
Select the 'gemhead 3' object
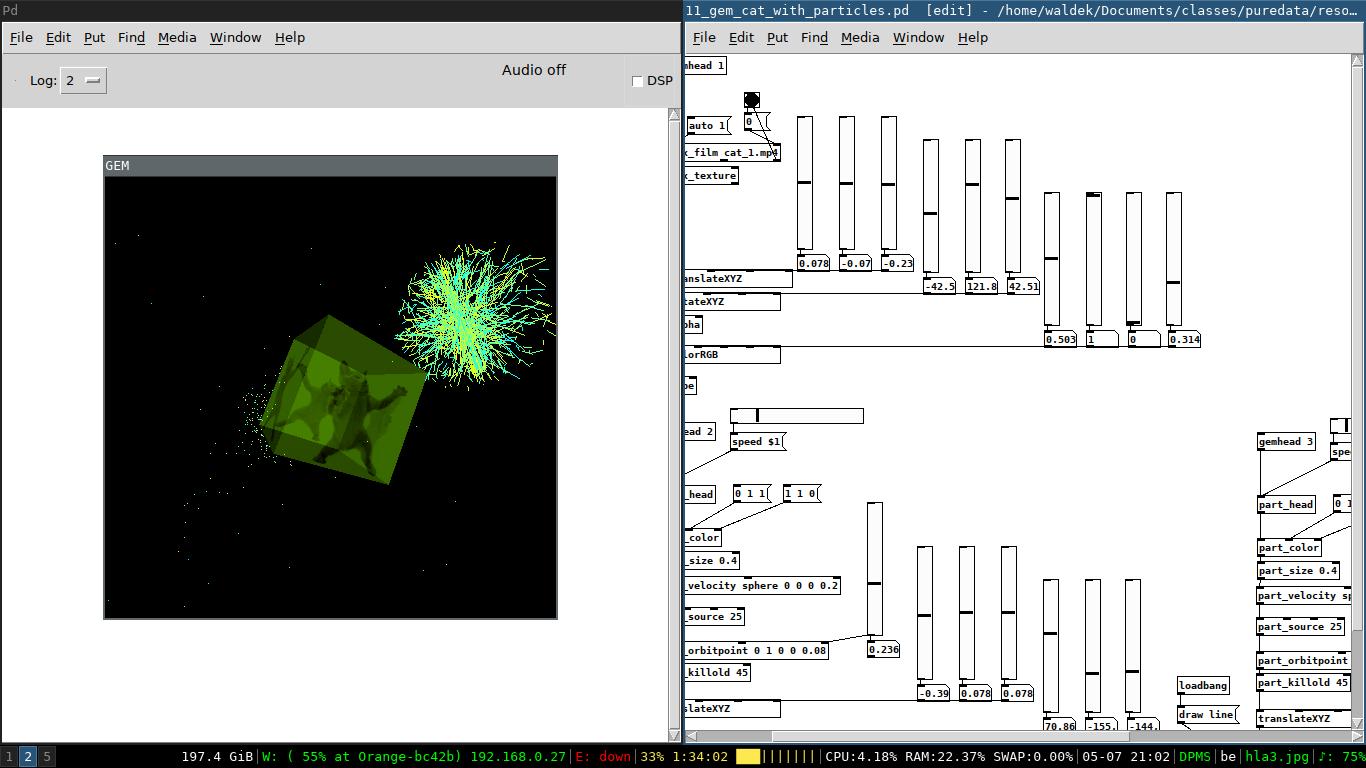pyautogui.click(x=1286, y=441)
